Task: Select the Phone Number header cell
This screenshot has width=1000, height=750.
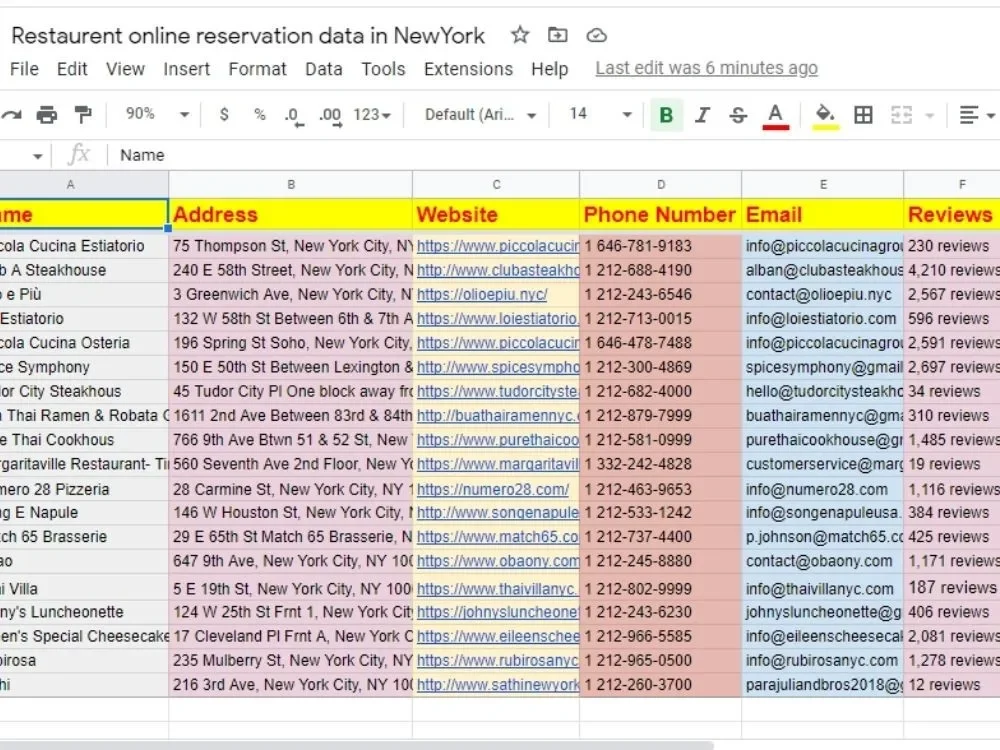Action: click(x=661, y=214)
